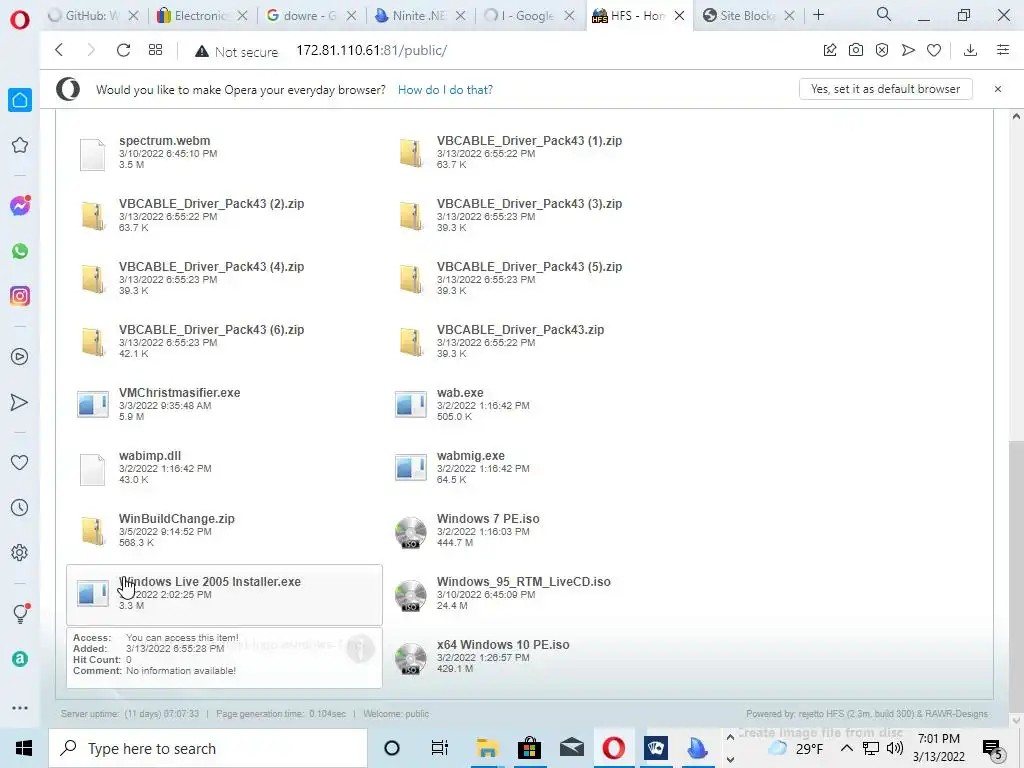Take a snapshot with camera icon

click(856, 50)
